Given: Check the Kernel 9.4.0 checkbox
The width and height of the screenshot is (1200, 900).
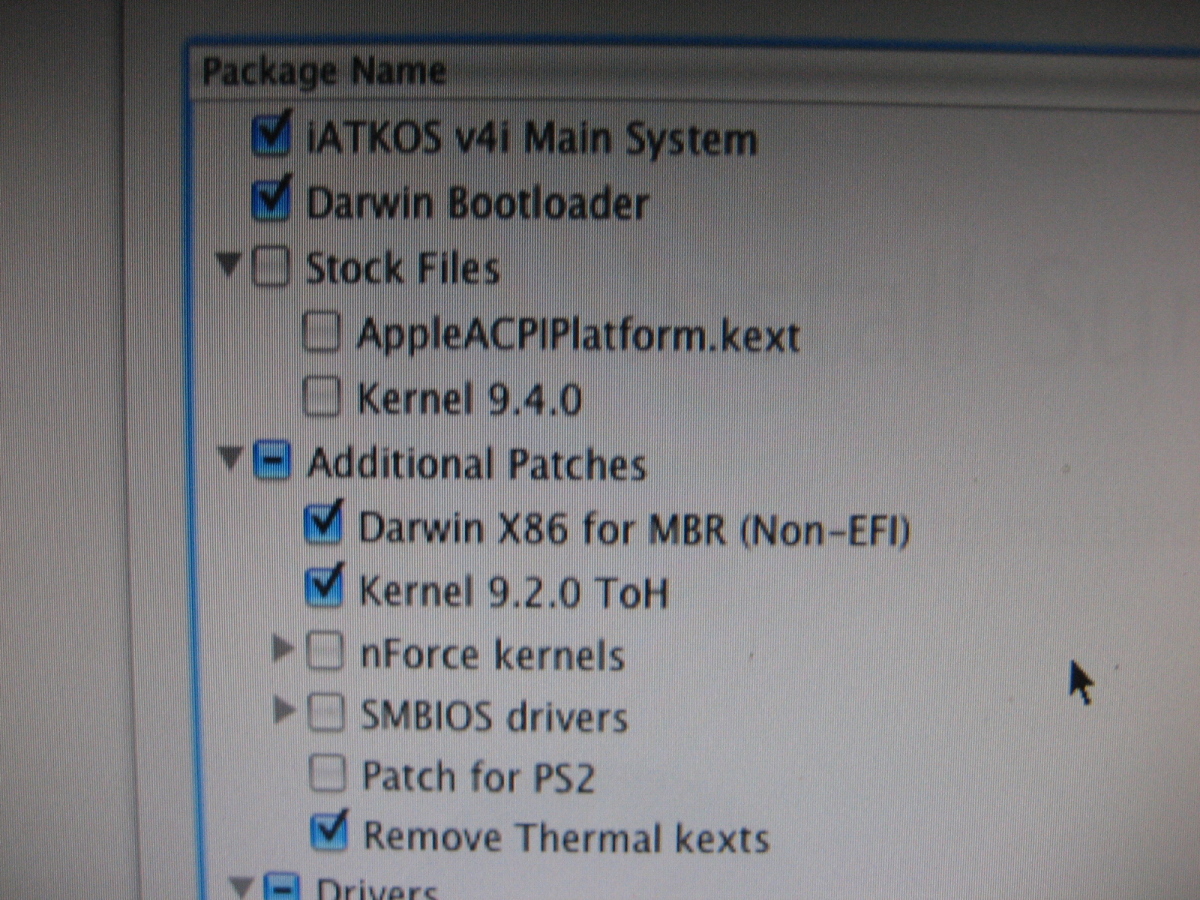Looking at the screenshot, I should click(322, 398).
